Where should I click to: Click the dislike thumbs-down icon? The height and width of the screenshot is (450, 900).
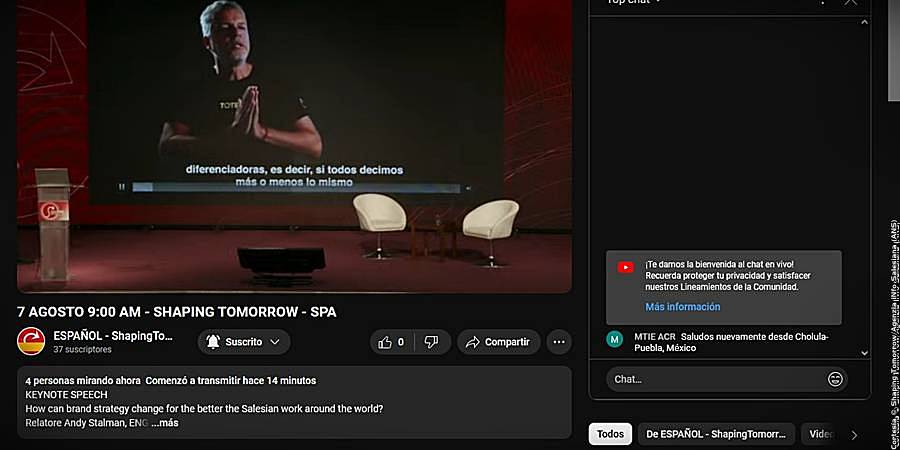point(431,342)
